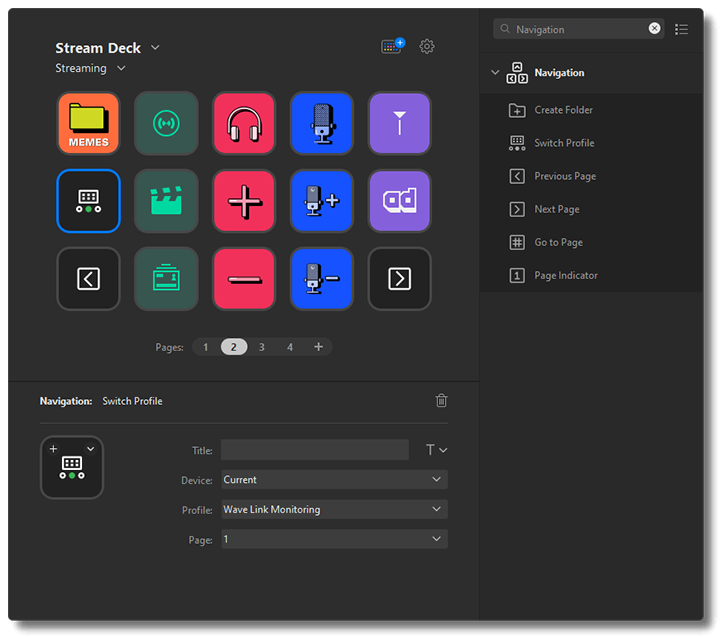Add a new page with plus
The height and width of the screenshot is (637, 720).
point(318,347)
